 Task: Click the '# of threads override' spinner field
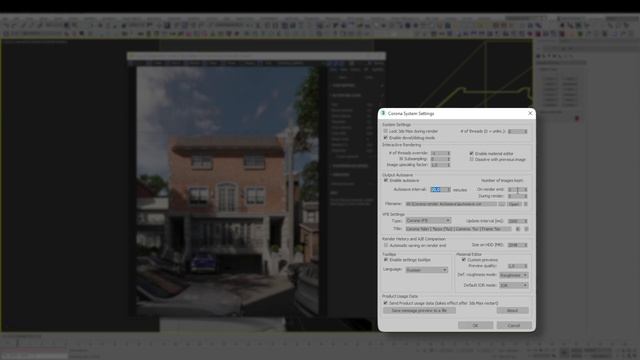pyautogui.click(x=440, y=153)
